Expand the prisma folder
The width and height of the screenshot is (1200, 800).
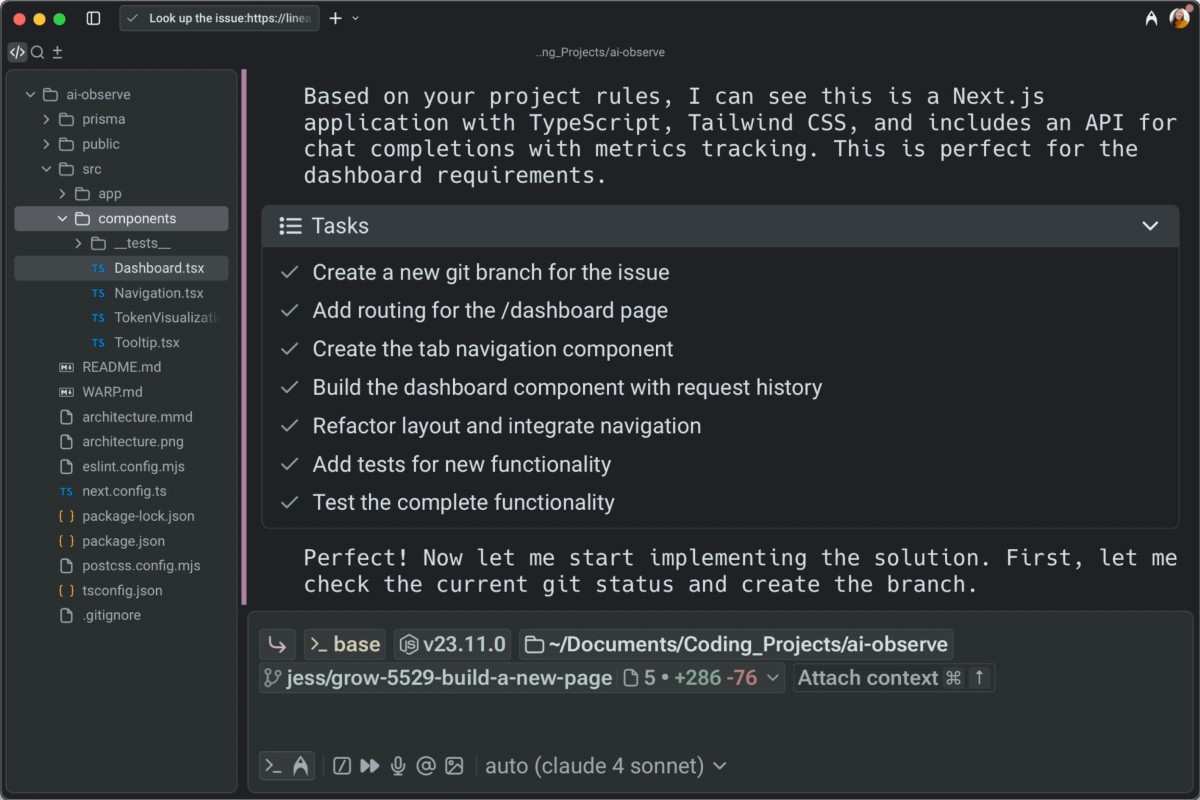pyautogui.click(x=103, y=119)
